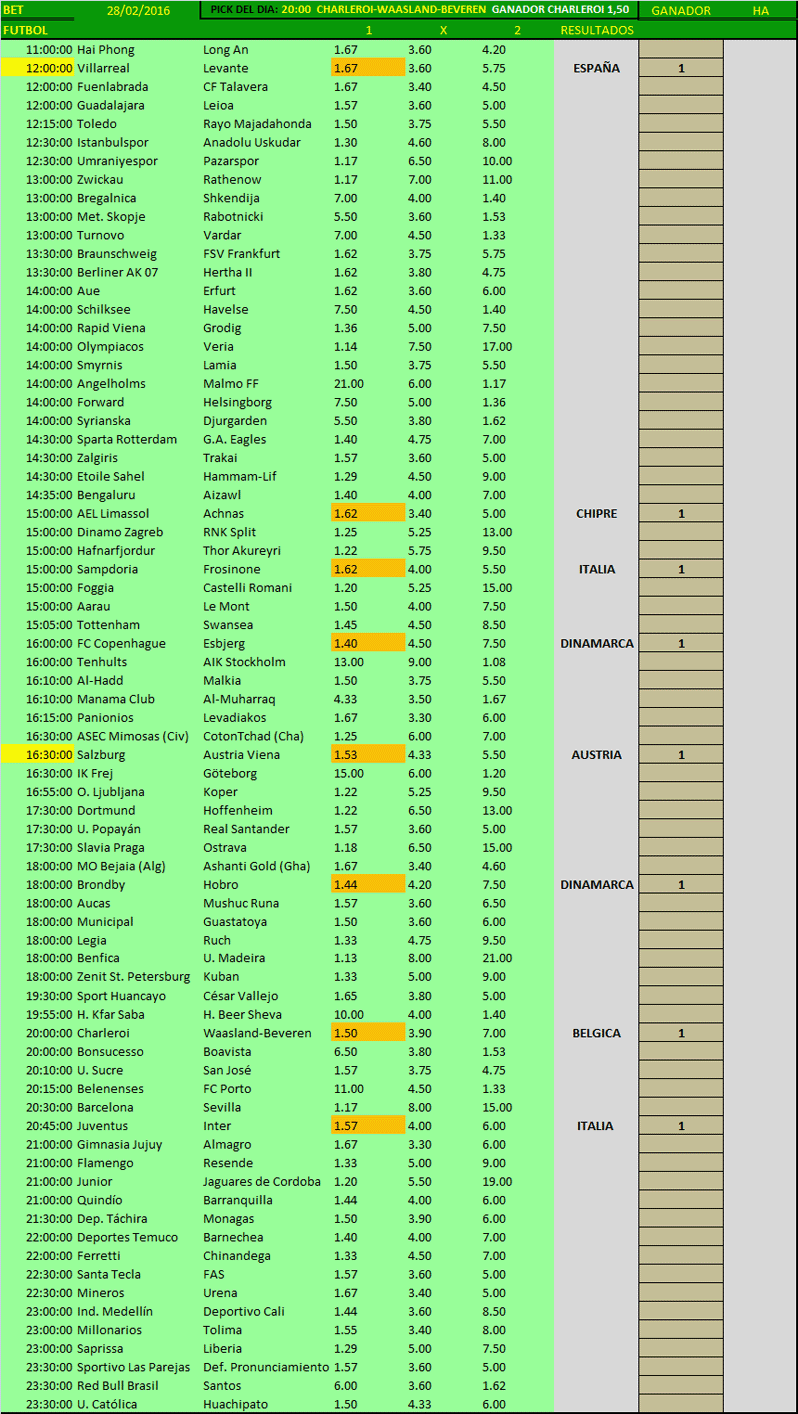
Task: Select the Charleroi team cell
Action: tap(103, 1033)
